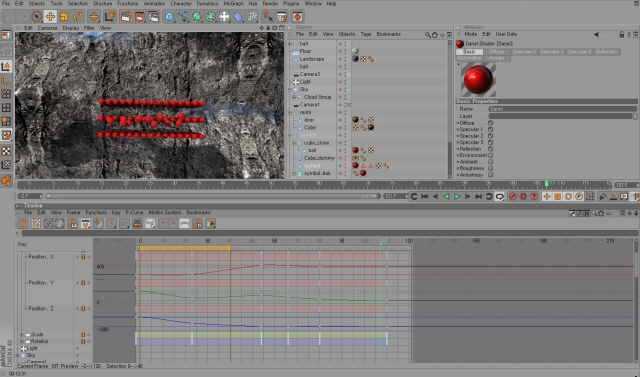Open Tags menu in Objects panel
Viewport: 640px width, 377px height.
click(366, 34)
